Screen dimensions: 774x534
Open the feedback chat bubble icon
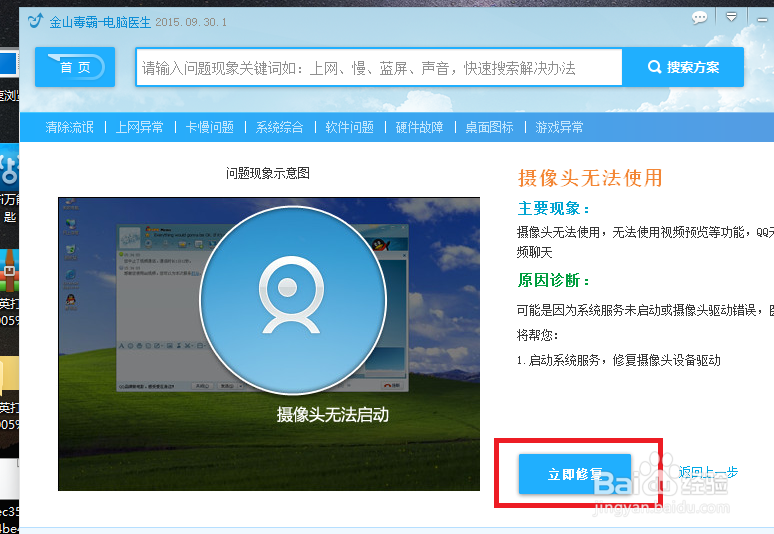pyautogui.click(x=699, y=18)
